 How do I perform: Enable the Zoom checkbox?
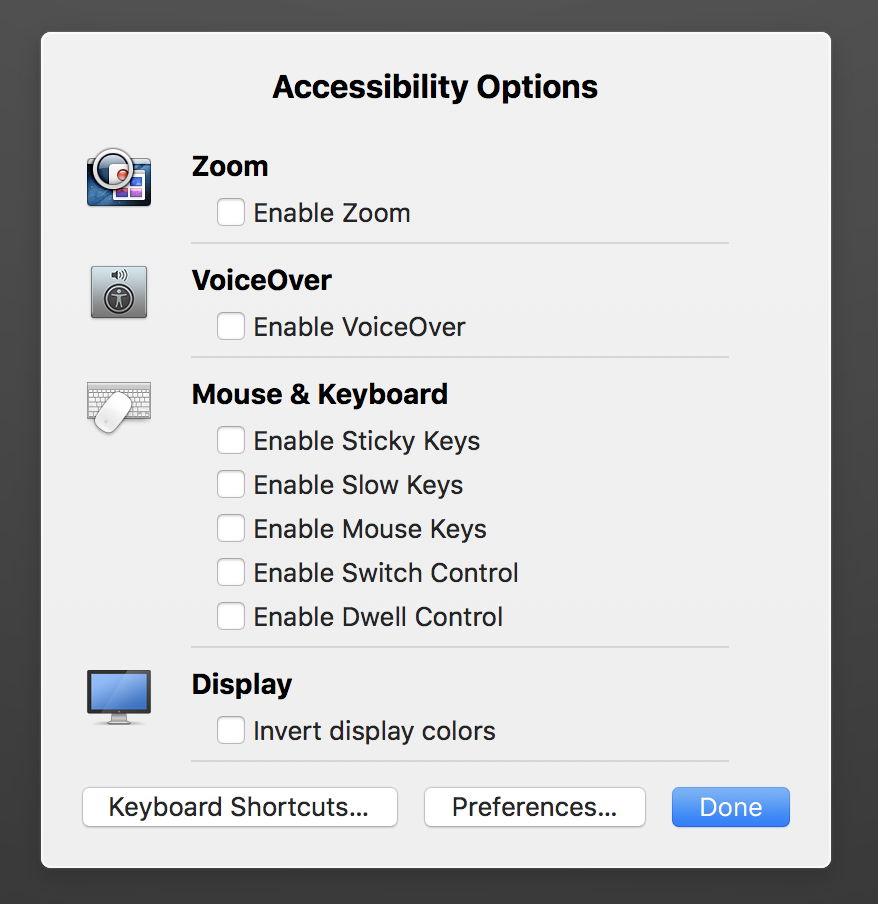pyautogui.click(x=231, y=213)
